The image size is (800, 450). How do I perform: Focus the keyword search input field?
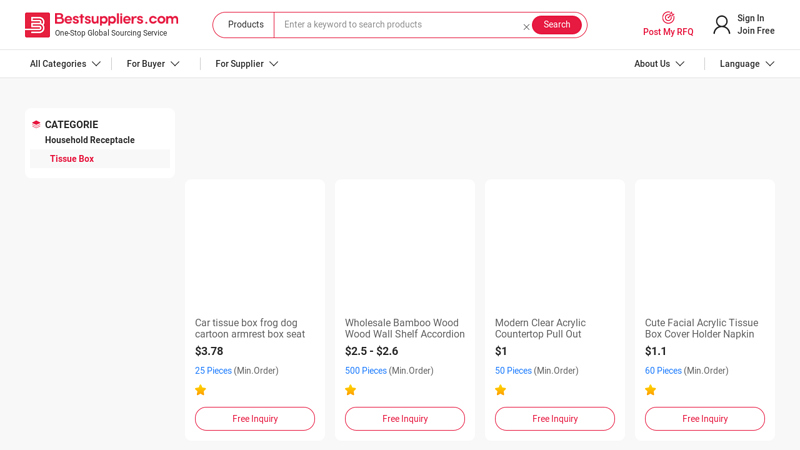point(398,24)
